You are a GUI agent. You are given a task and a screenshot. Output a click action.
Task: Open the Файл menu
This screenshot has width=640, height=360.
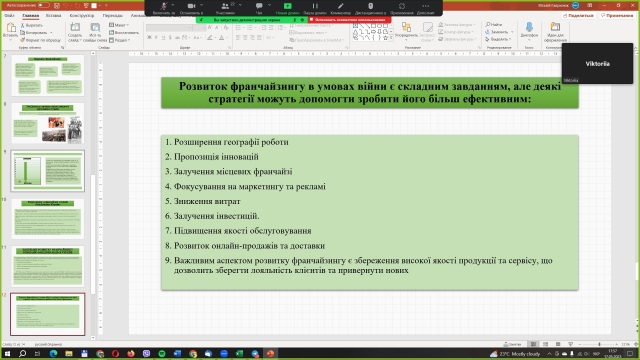click(x=9, y=16)
